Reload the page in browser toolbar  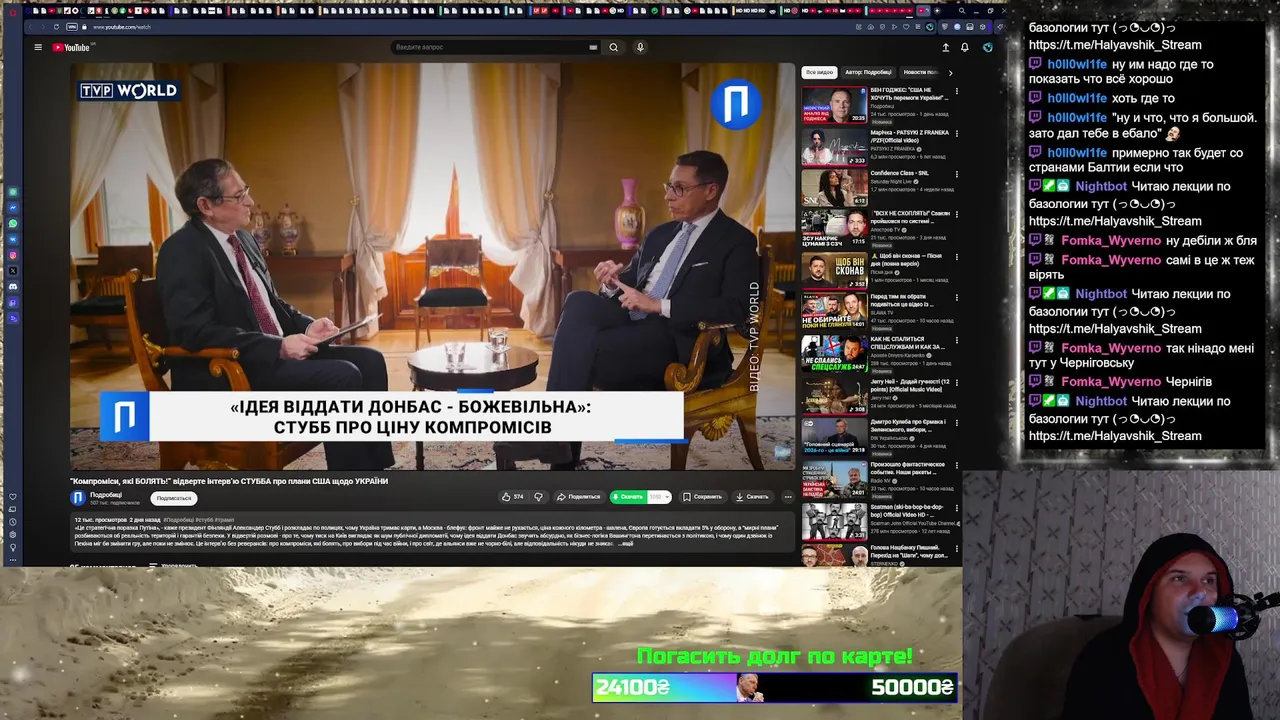[56, 27]
